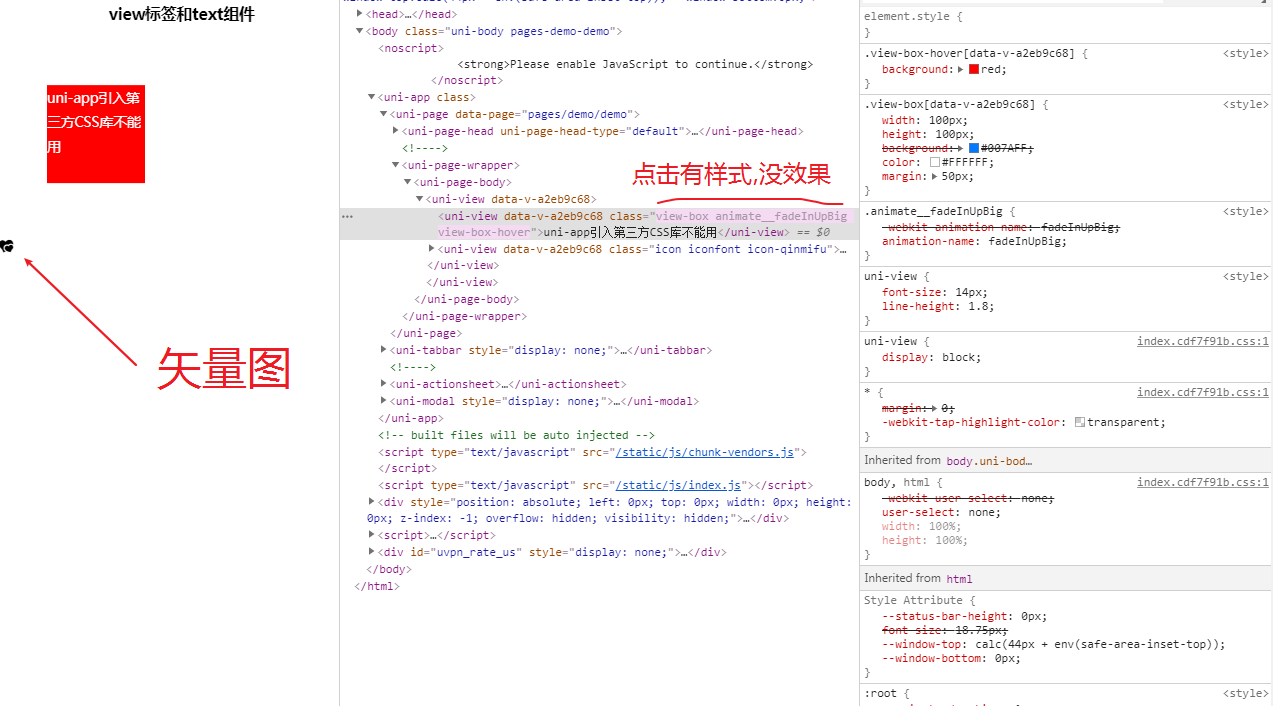Open the white #FFFFFF color swatch
1273x706 pixels.
click(935, 162)
